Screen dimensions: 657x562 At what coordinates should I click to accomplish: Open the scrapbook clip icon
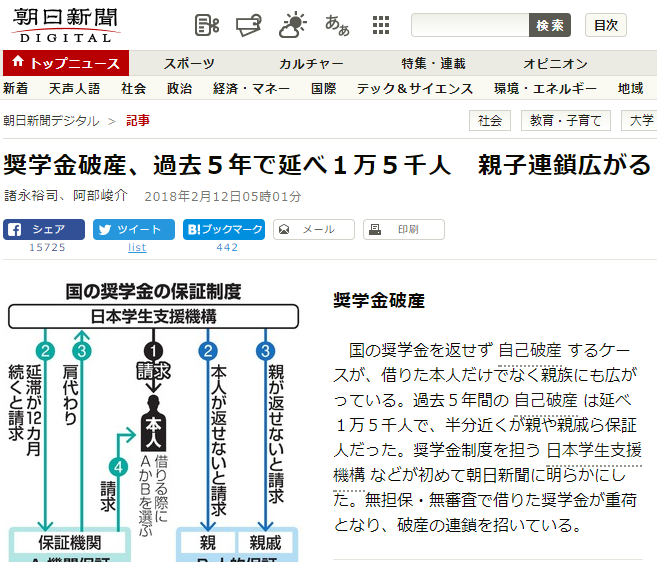pos(249,25)
